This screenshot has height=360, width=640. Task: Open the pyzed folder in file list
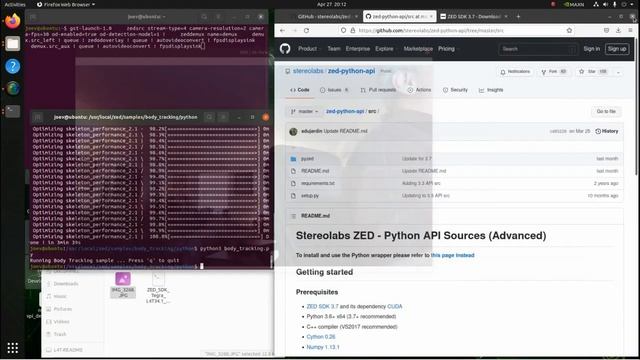click(x=307, y=159)
